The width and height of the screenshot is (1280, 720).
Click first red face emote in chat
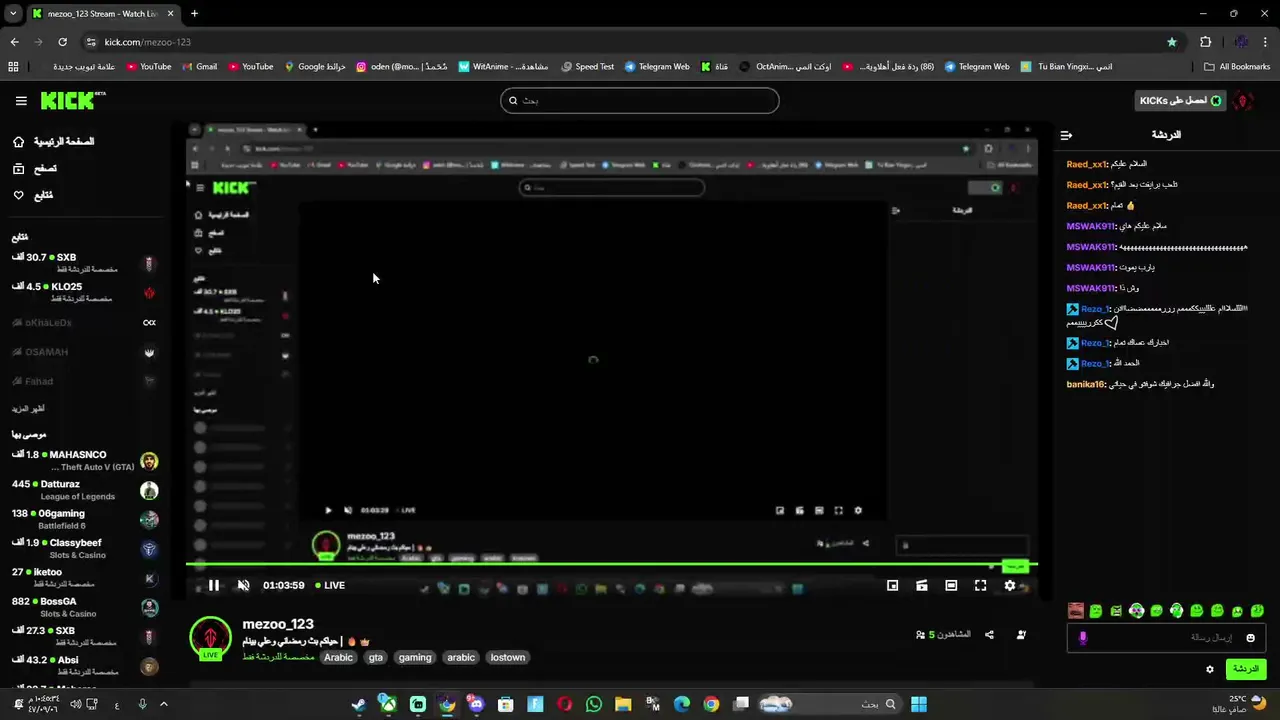(x=1076, y=611)
